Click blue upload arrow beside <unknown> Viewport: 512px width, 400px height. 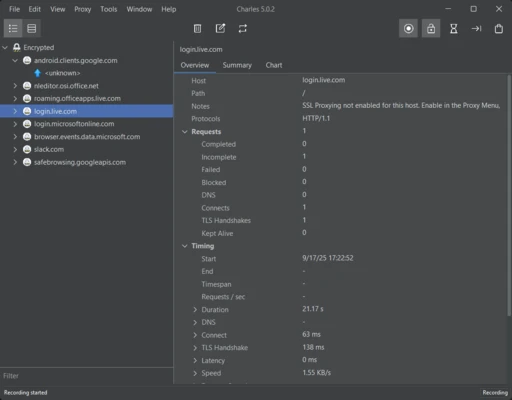[37, 73]
